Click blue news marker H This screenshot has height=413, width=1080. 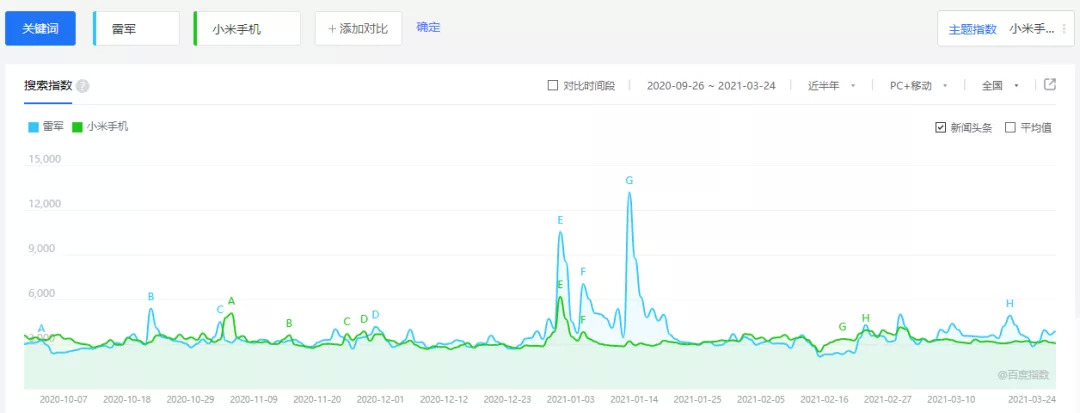[x=1010, y=304]
